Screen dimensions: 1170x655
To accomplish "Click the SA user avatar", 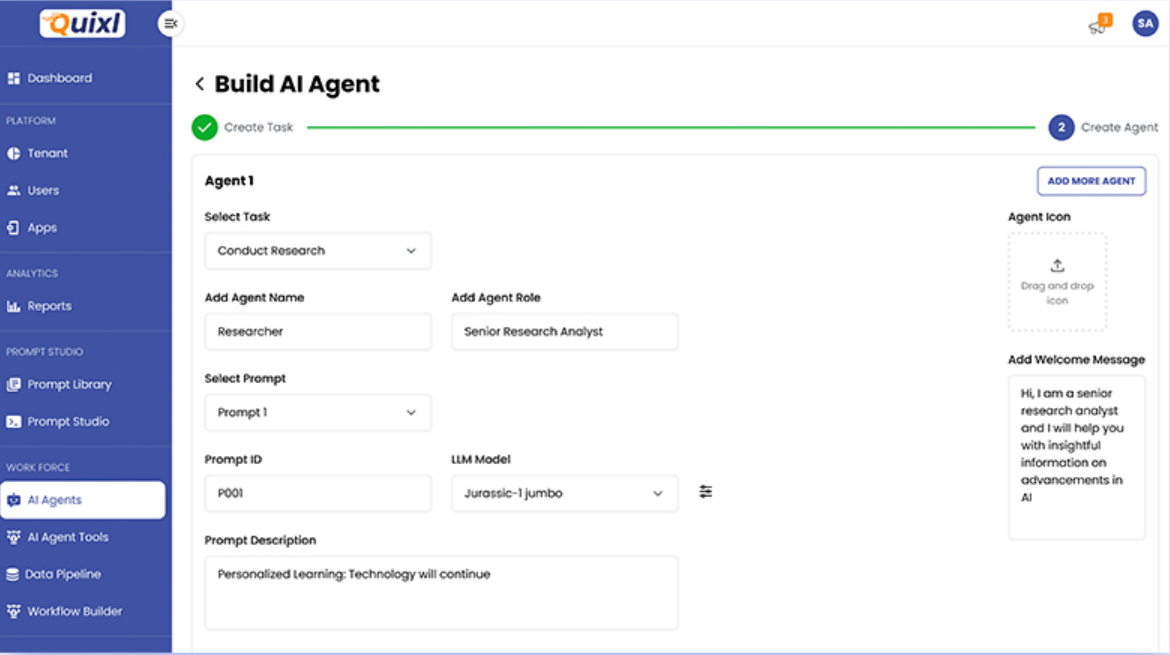I will click(1145, 23).
